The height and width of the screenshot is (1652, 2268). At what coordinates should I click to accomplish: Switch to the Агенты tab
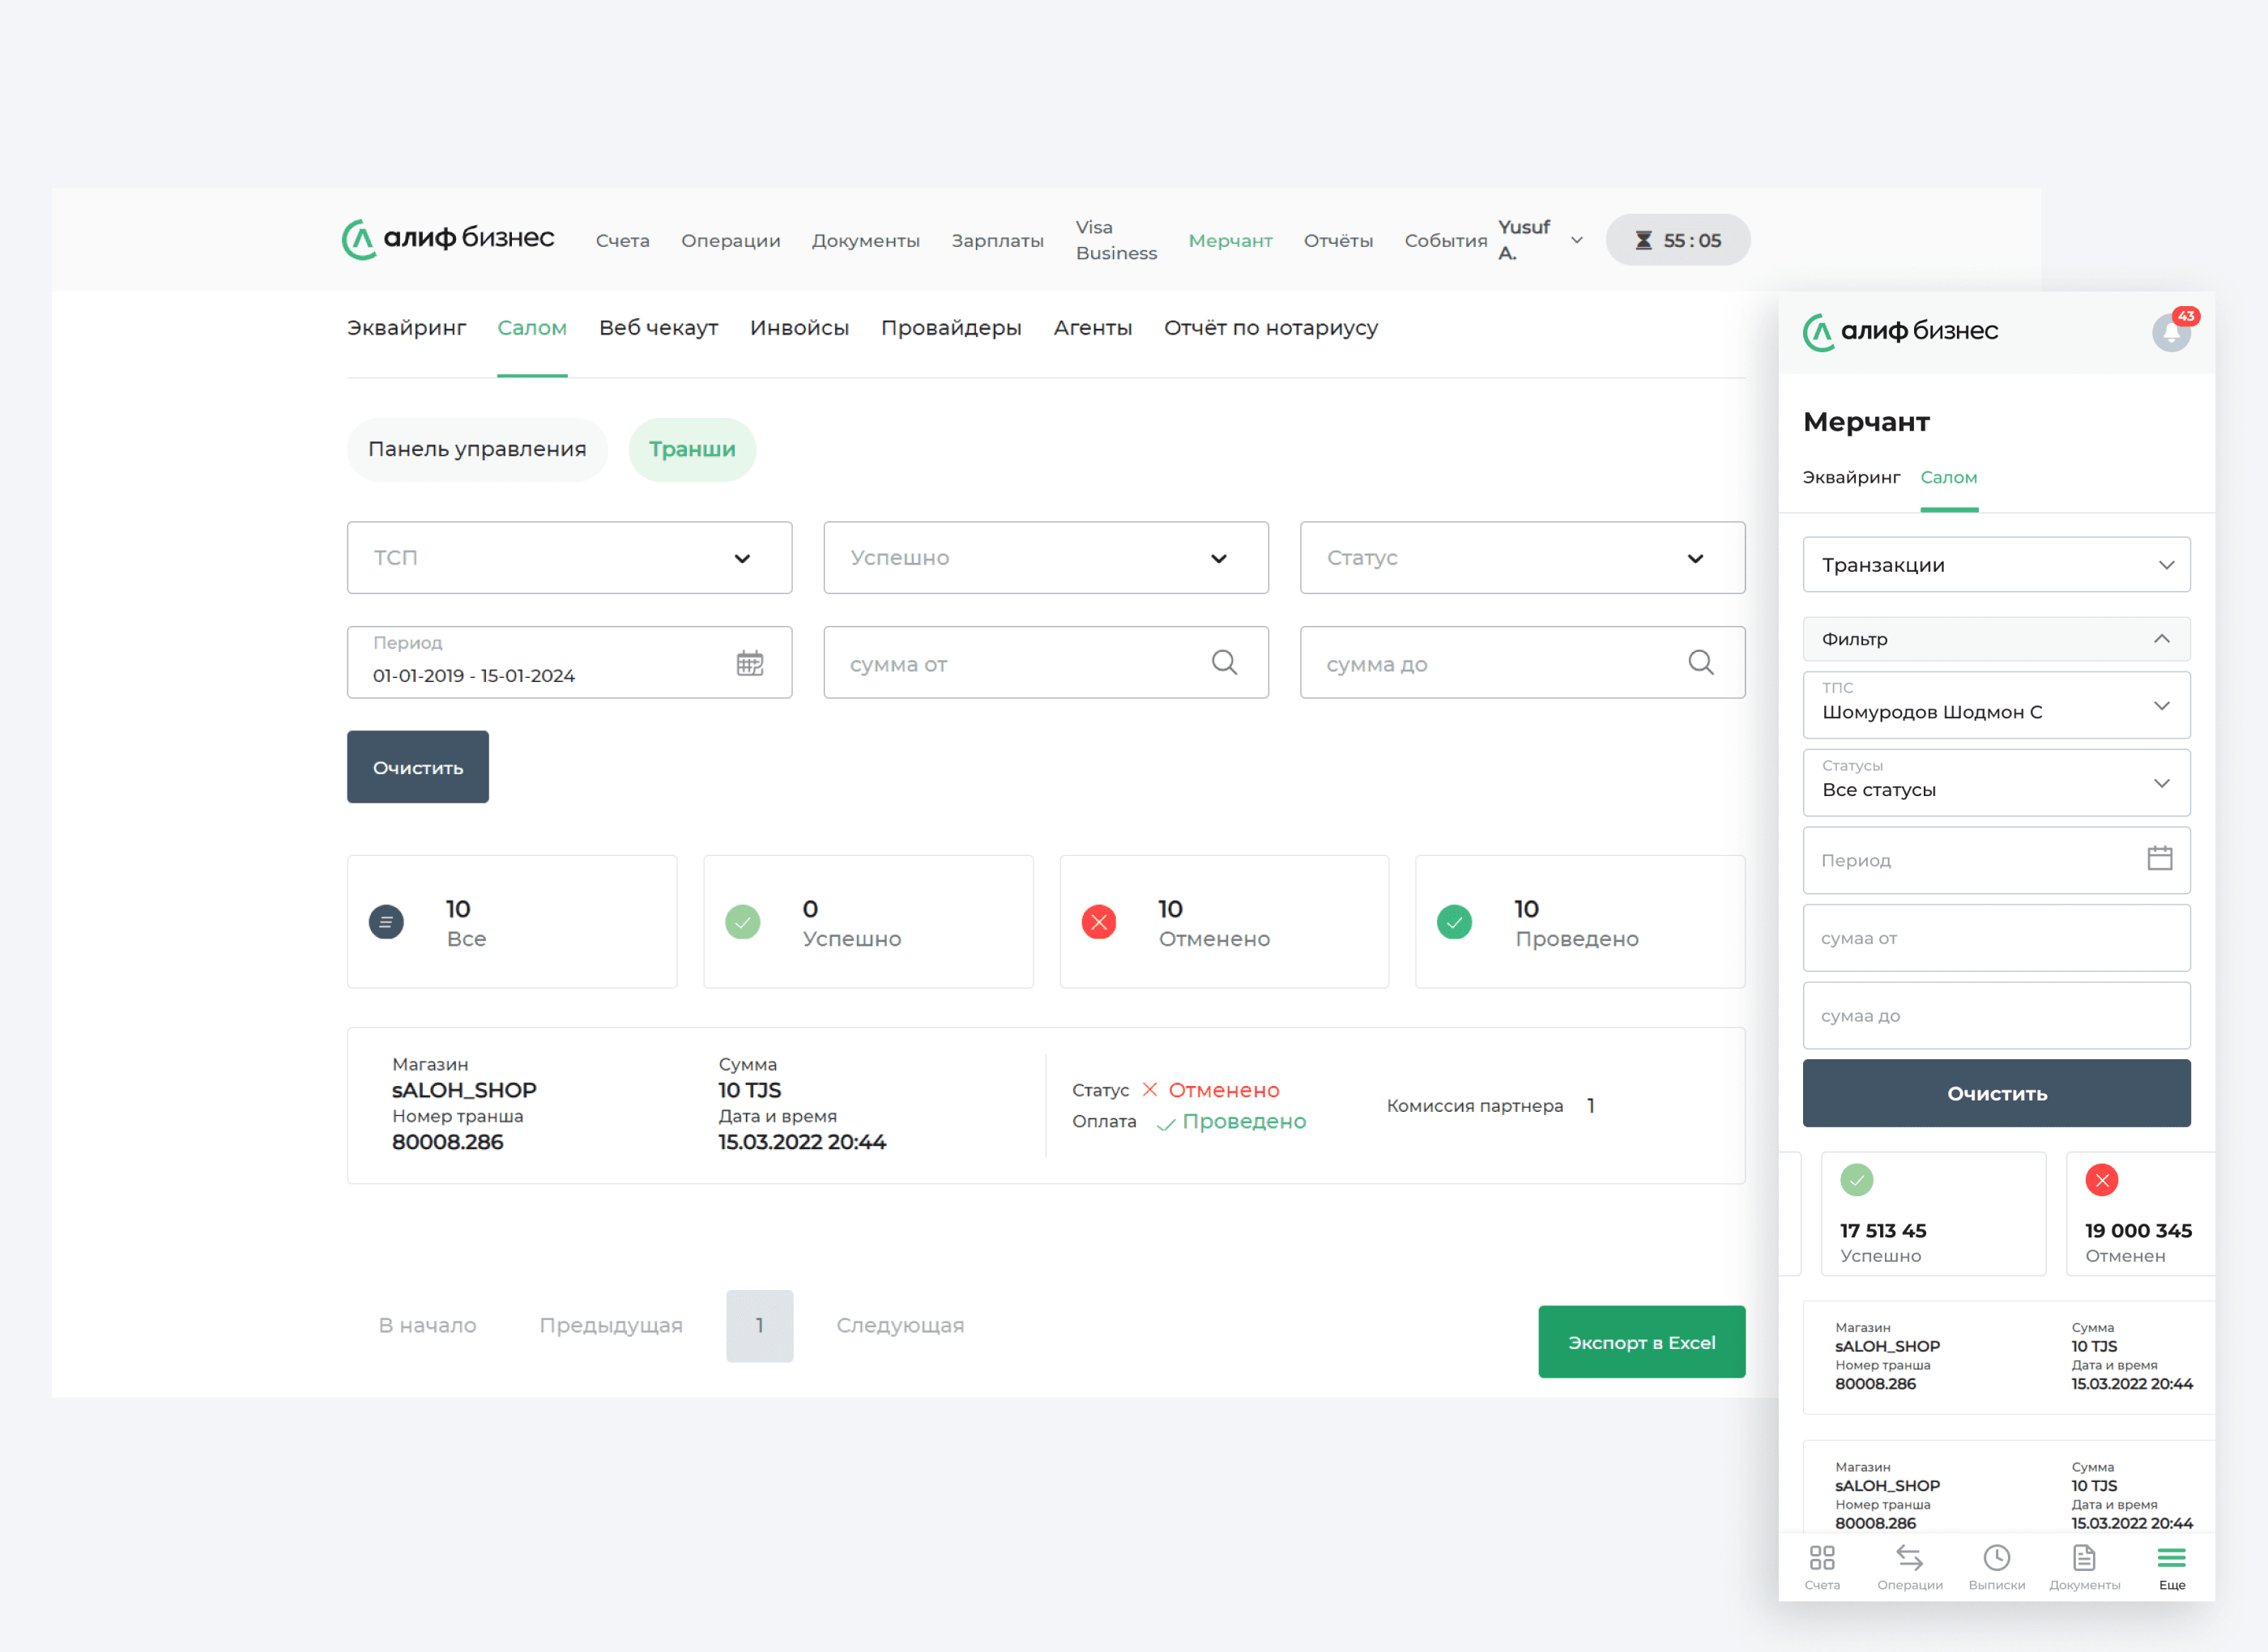[1093, 328]
